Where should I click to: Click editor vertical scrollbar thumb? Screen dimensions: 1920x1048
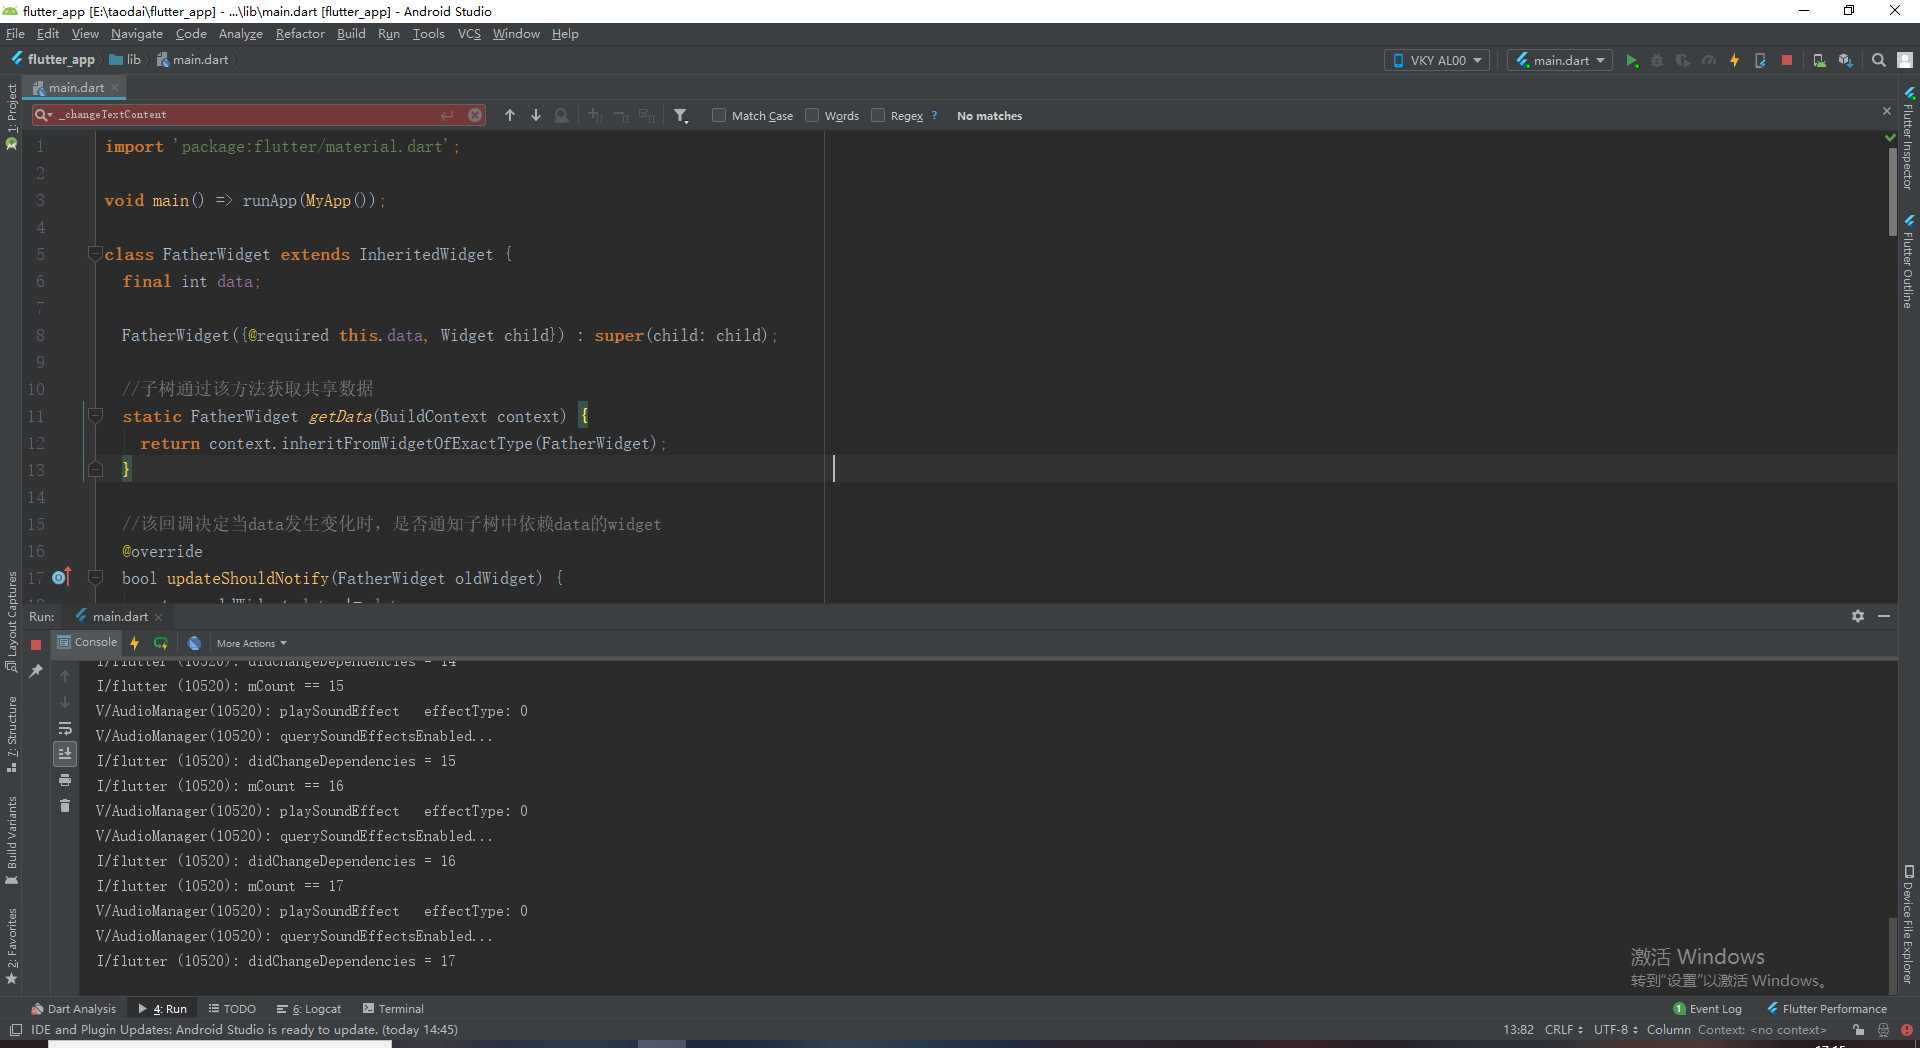click(1892, 190)
